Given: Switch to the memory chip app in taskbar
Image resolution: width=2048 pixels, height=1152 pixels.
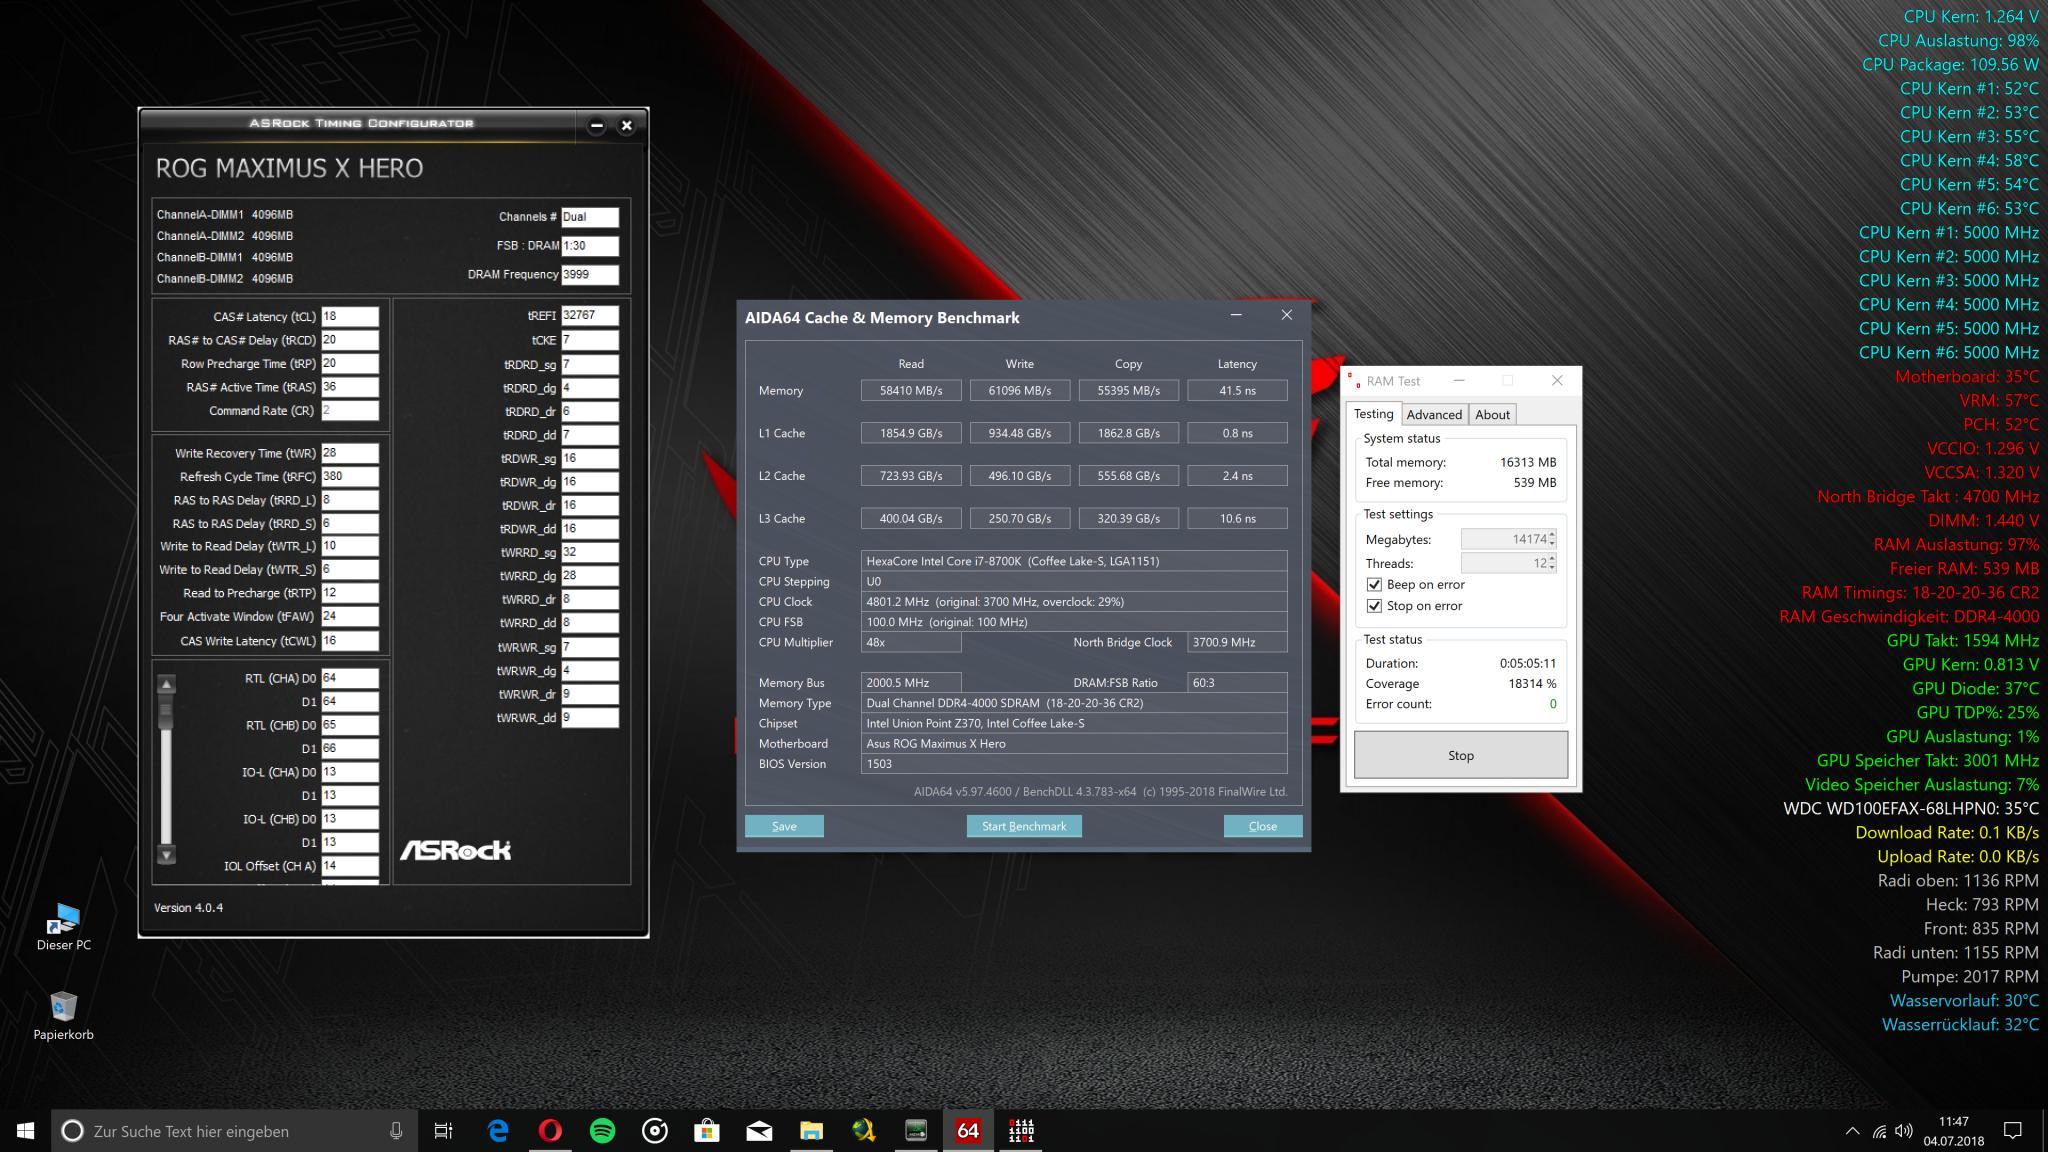Looking at the screenshot, I should coord(916,1131).
